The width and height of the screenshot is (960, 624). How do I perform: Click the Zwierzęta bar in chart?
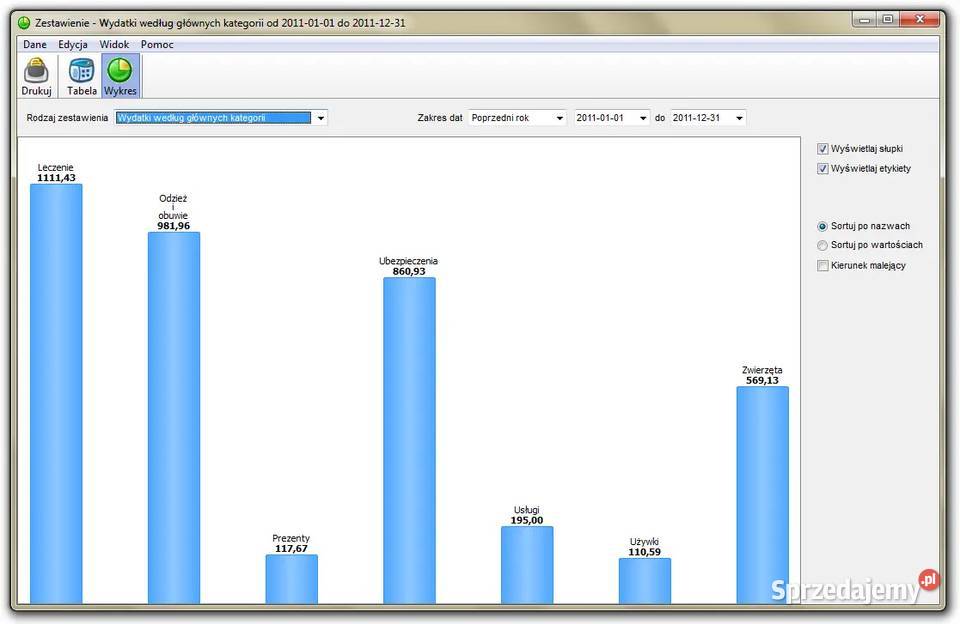coord(762,495)
